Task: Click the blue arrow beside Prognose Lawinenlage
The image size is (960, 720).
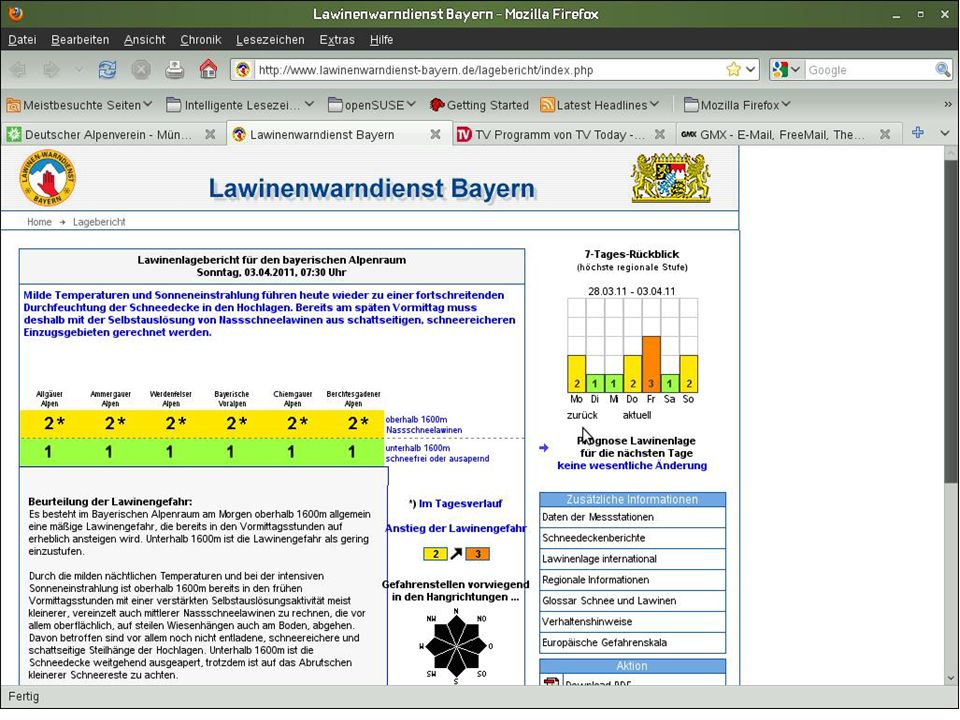Action: [544, 448]
